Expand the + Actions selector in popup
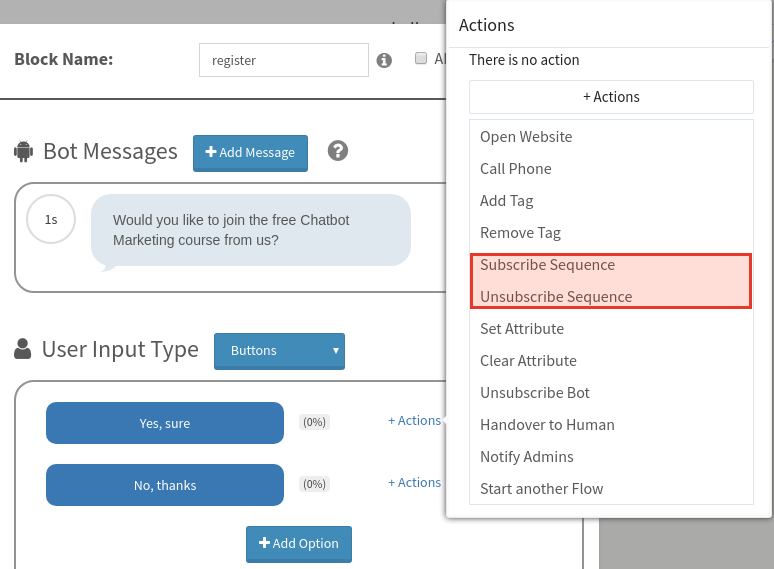Screen dimensions: 774x569 [611, 97]
